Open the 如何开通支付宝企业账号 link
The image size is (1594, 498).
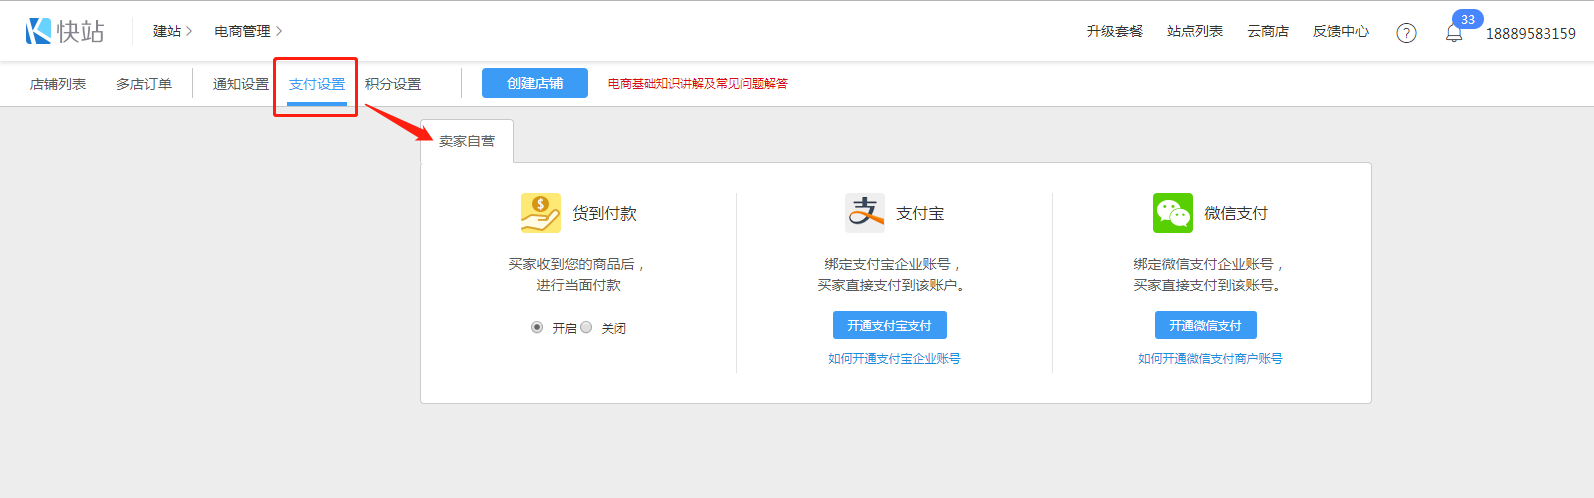(894, 358)
